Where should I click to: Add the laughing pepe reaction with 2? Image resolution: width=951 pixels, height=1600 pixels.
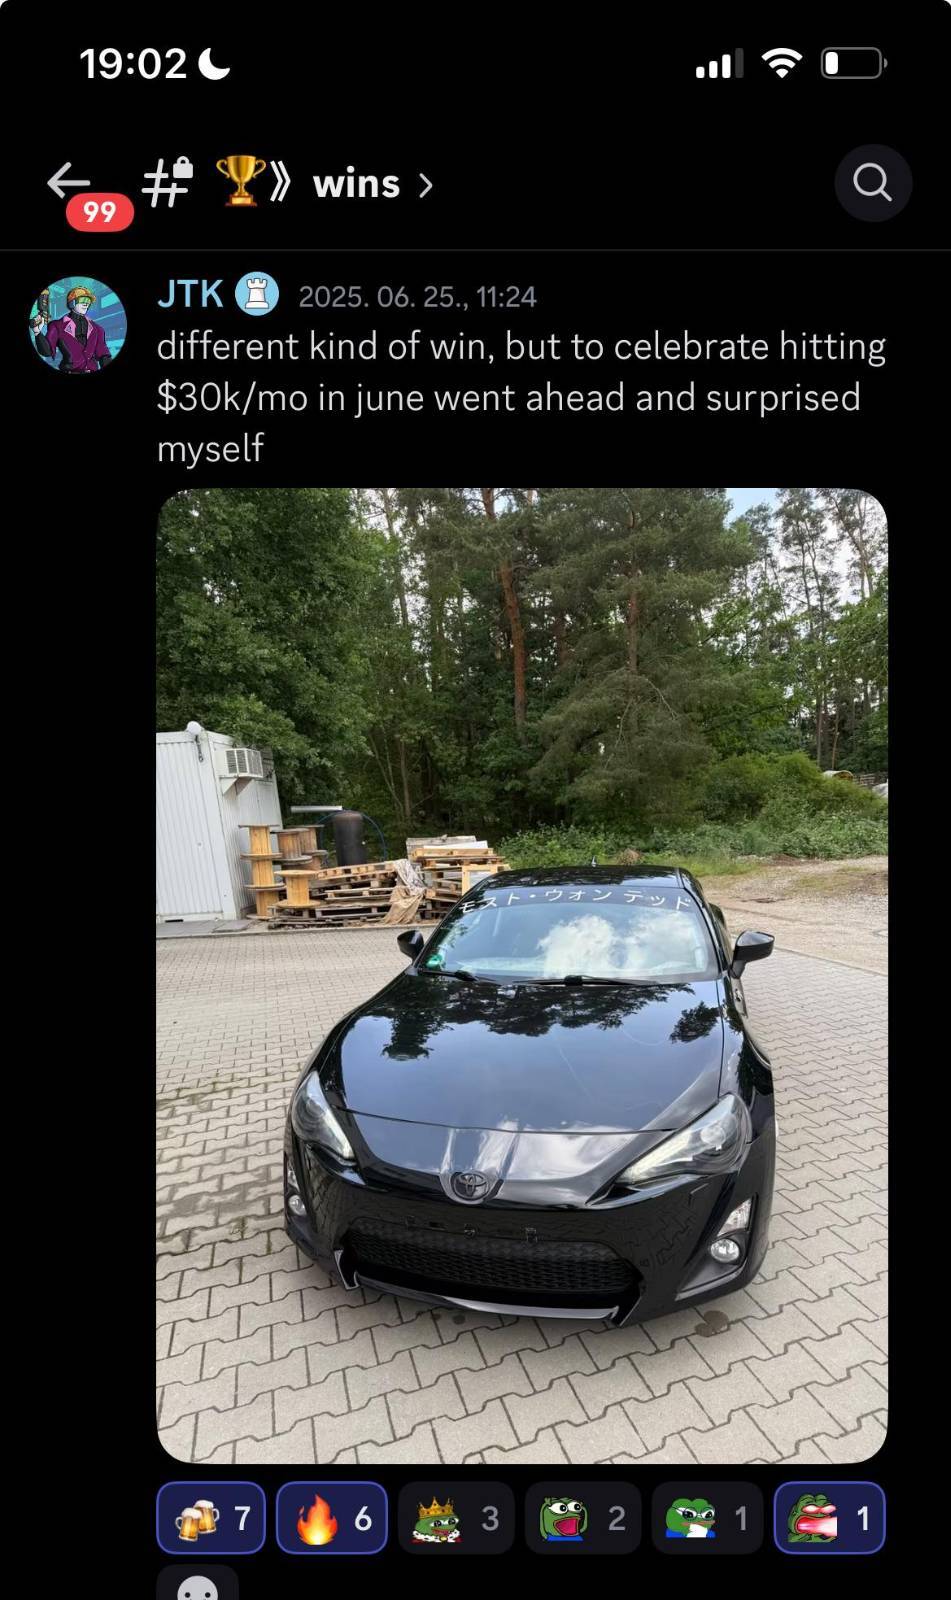(x=583, y=1518)
